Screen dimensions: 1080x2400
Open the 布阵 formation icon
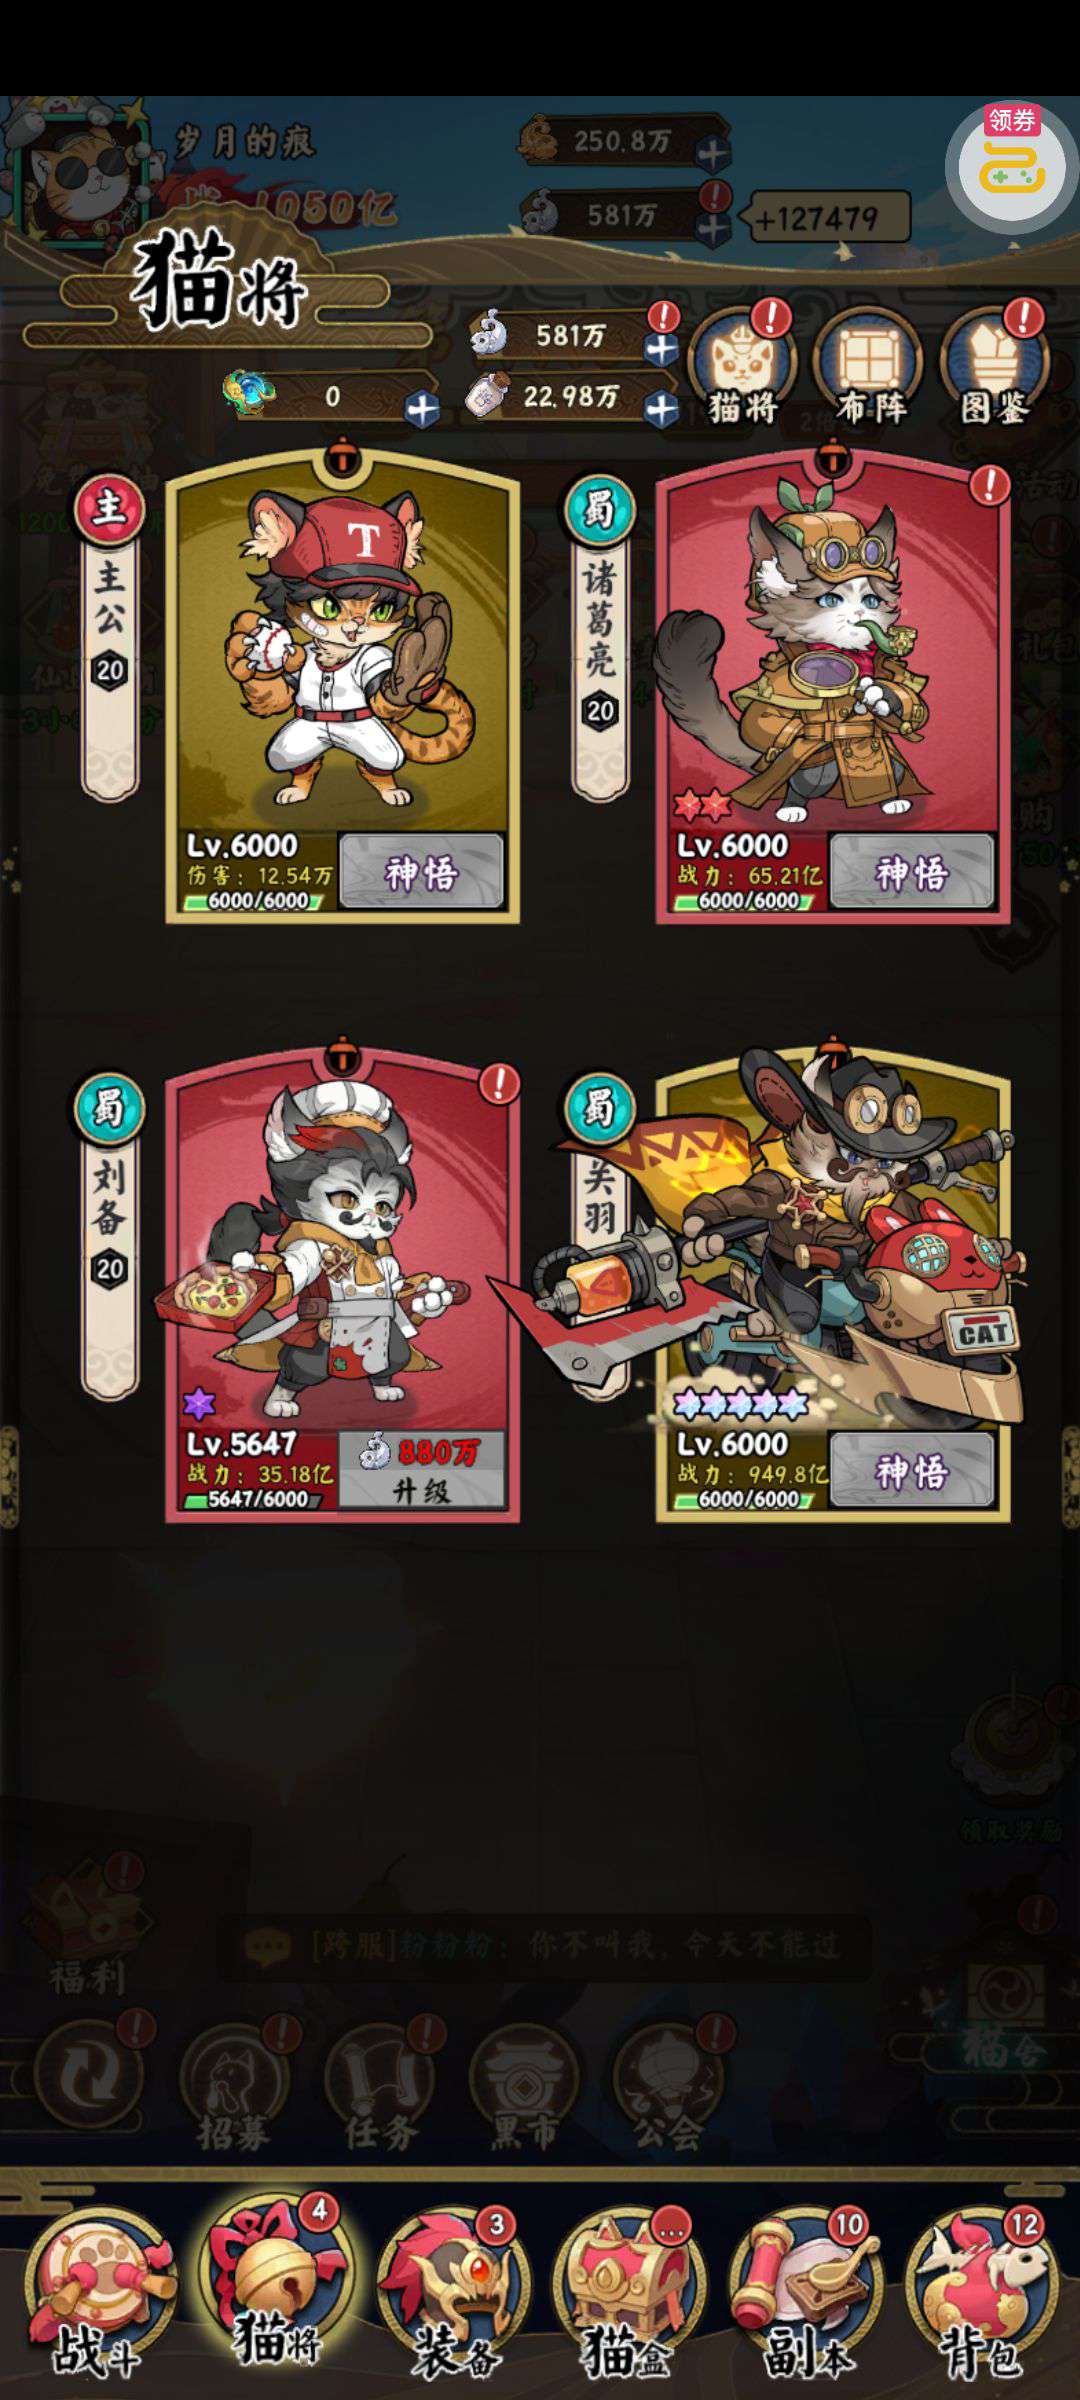click(x=868, y=367)
